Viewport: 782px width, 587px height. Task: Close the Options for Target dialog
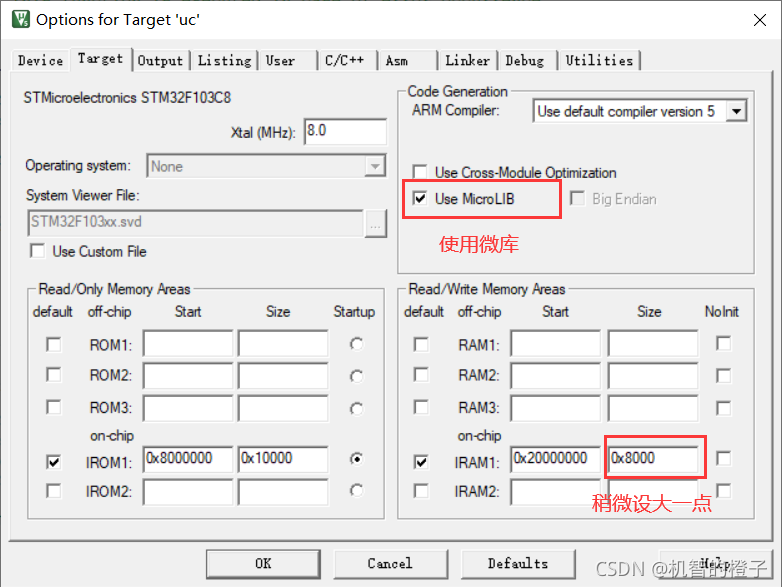pyautogui.click(x=760, y=20)
